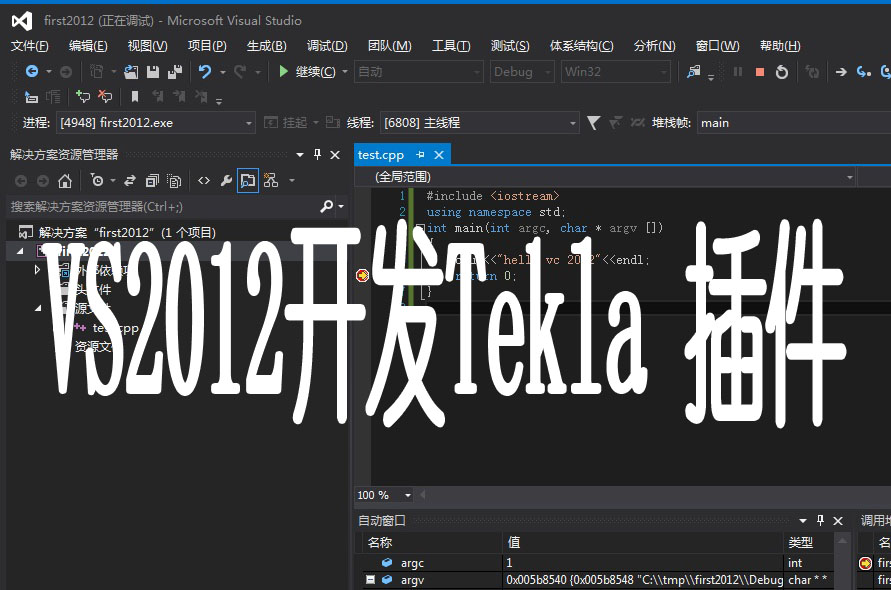Toggle pending changes filter in Solution Explorer
The width and height of the screenshot is (891, 590).
click(x=97, y=181)
